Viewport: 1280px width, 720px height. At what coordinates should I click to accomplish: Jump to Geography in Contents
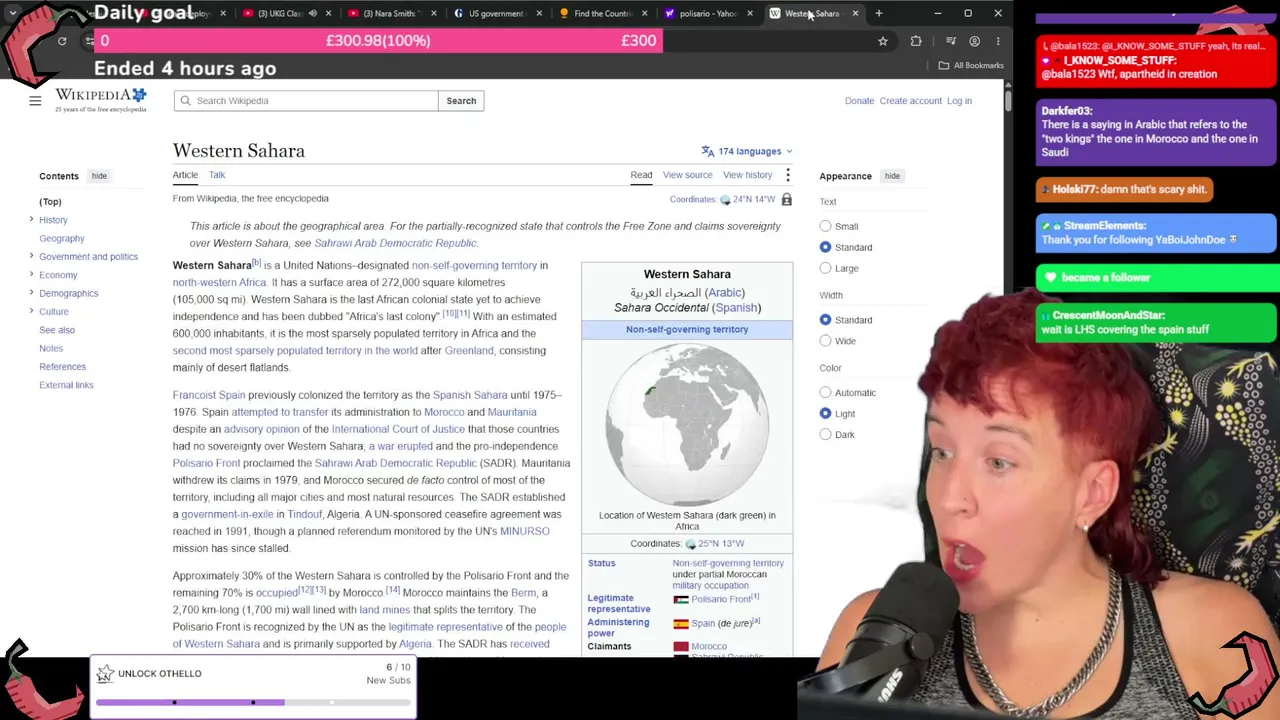62,239
